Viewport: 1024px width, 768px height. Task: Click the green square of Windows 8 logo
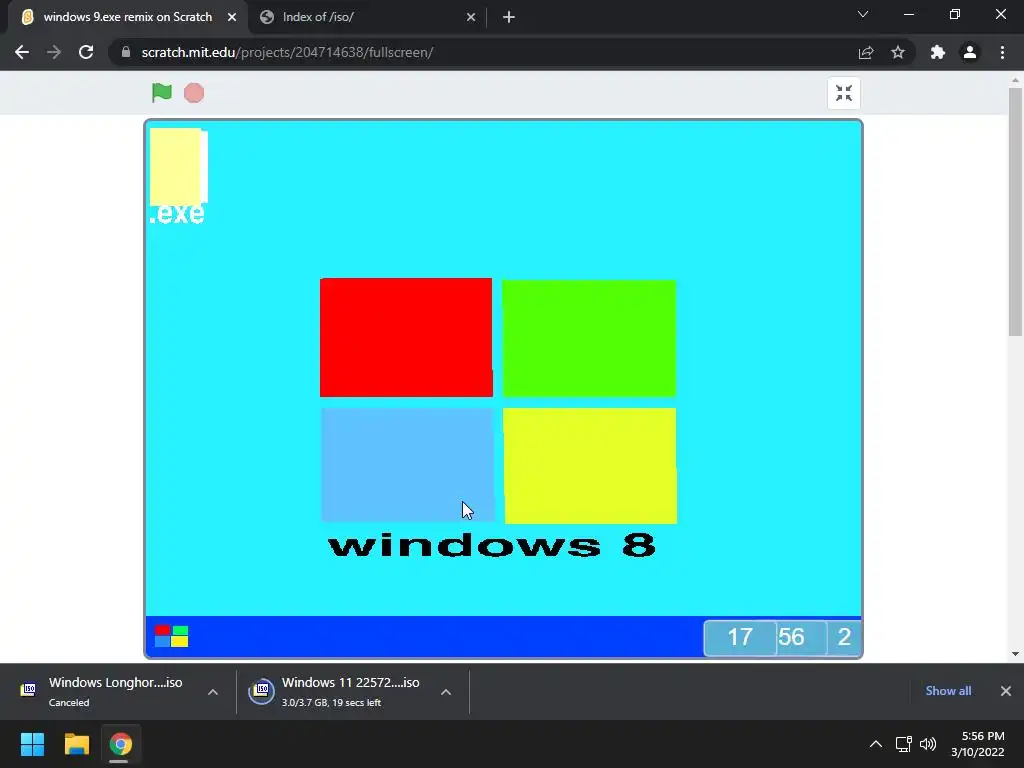[589, 338]
